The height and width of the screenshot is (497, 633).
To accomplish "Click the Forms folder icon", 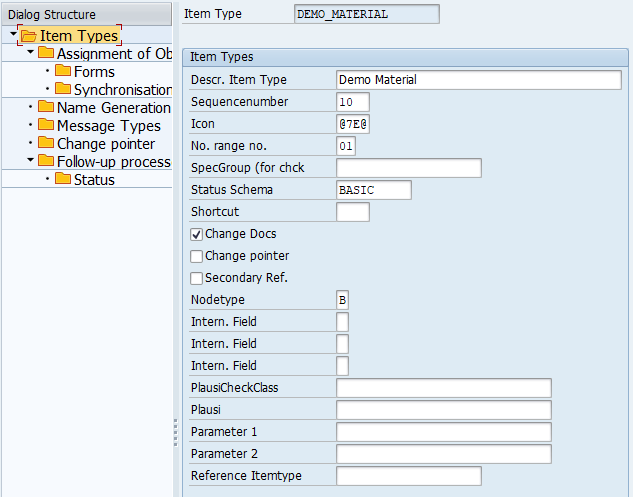I will pos(63,72).
